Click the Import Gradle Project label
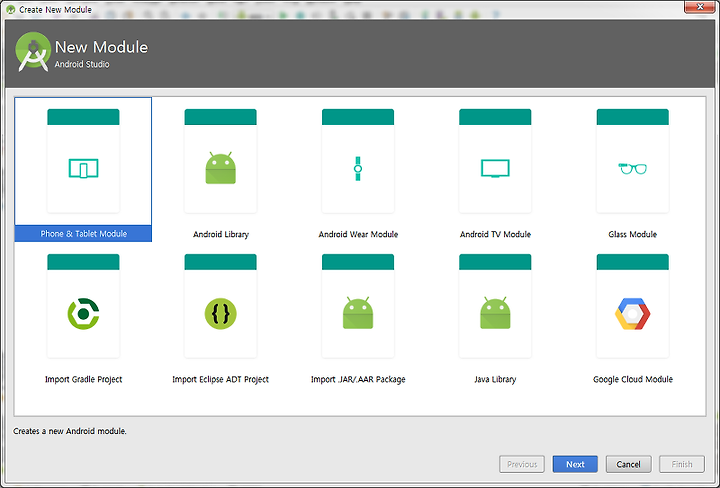The width and height of the screenshot is (720, 488). click(83, 379)
